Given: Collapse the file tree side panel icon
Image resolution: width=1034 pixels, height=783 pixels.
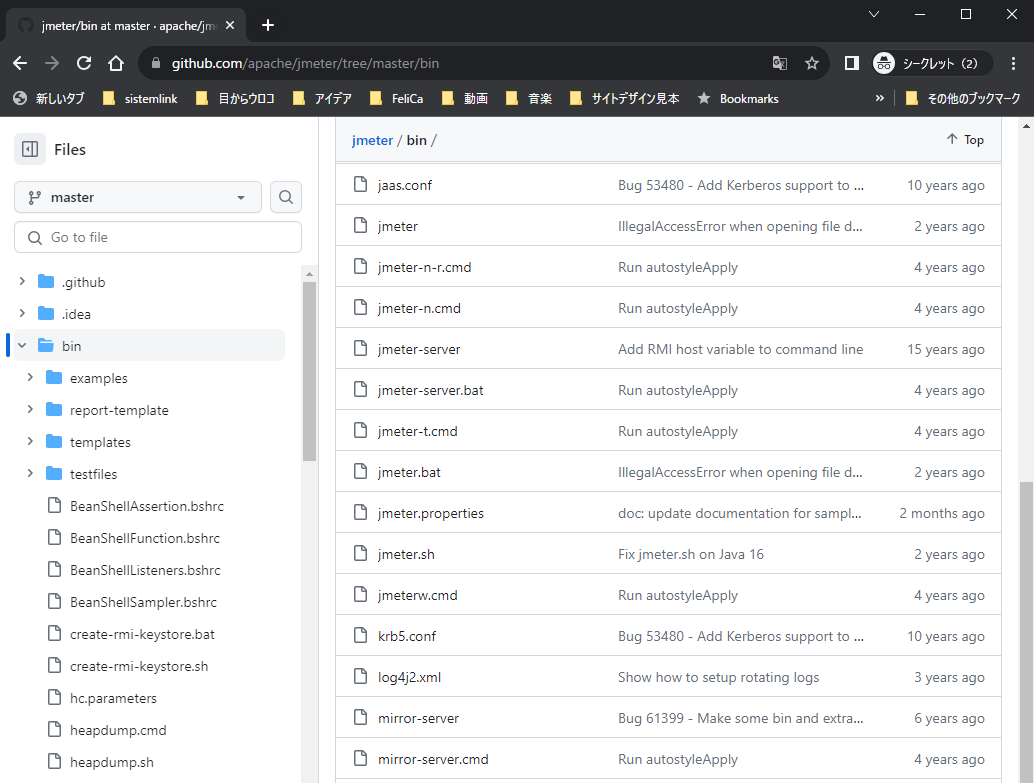Looking at the screenshot, I should click(30, 149).
